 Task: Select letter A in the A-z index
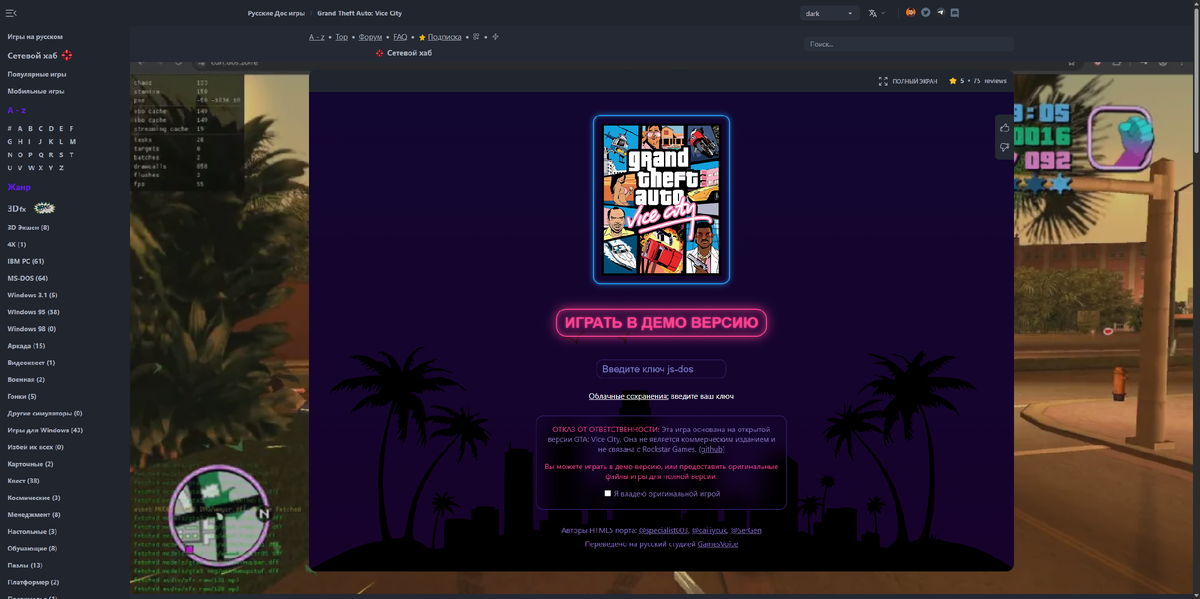click(20, 128)
